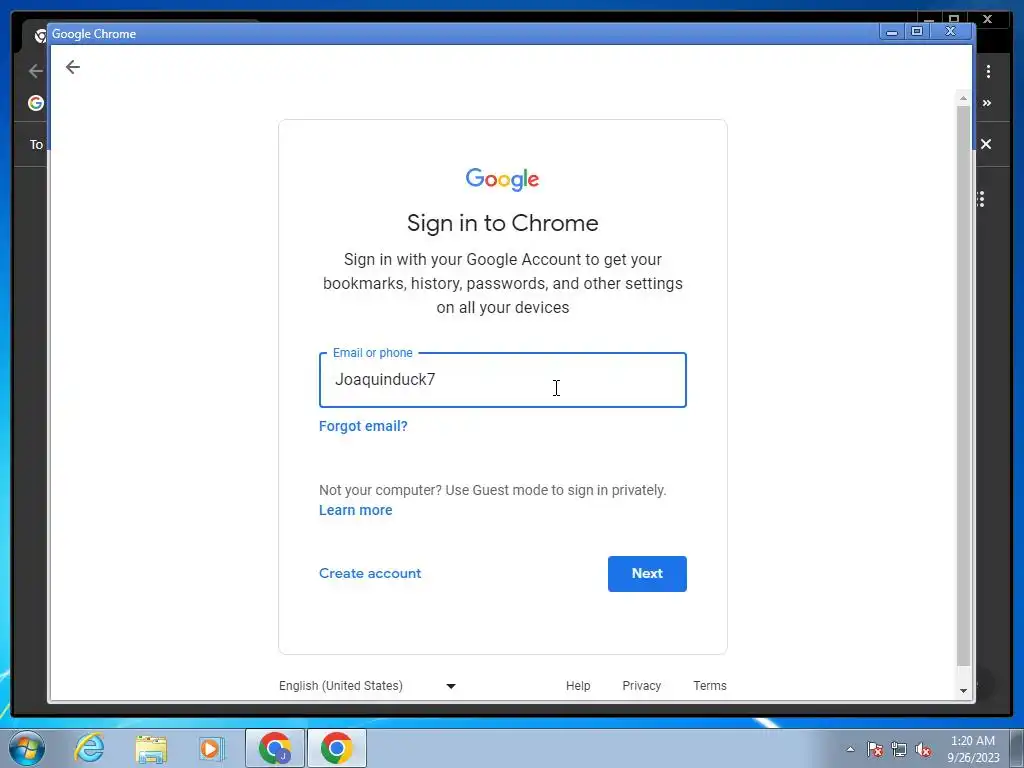This screenshot has height=768, width=1024.
Task: Switch to Chrome window with profile badge in taskbar
Action: click(x=275, y=748)
